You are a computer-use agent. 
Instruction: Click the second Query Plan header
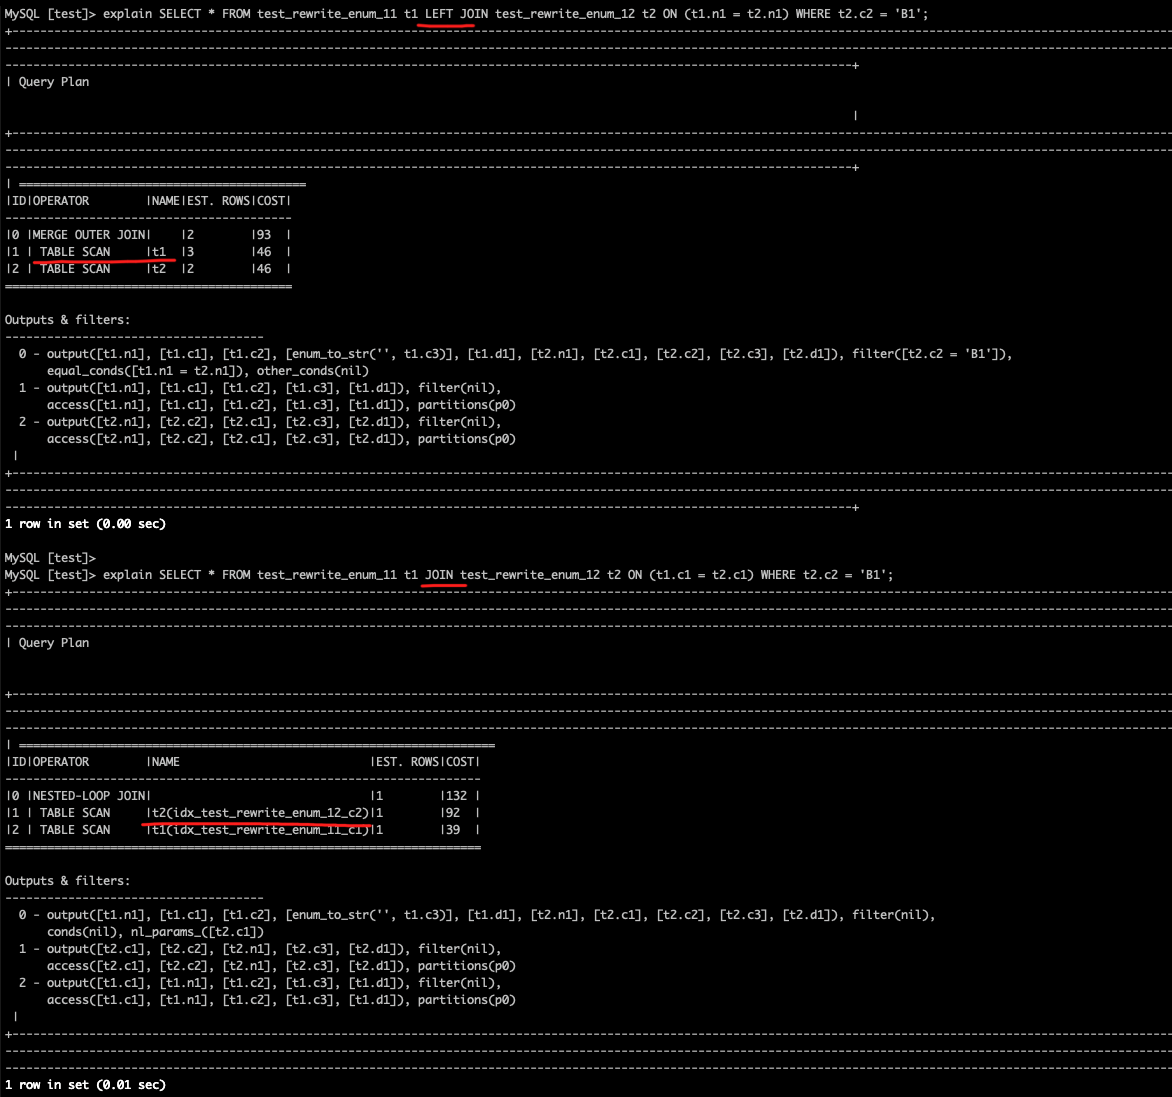point(53,643)
